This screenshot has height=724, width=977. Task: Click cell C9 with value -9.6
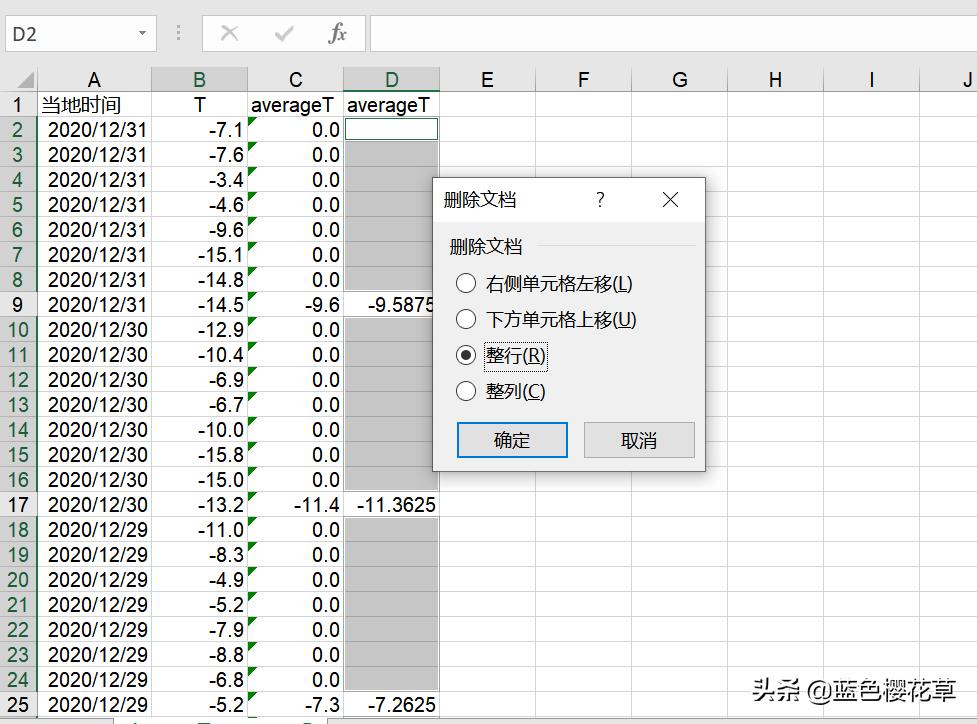coord(295,305)
